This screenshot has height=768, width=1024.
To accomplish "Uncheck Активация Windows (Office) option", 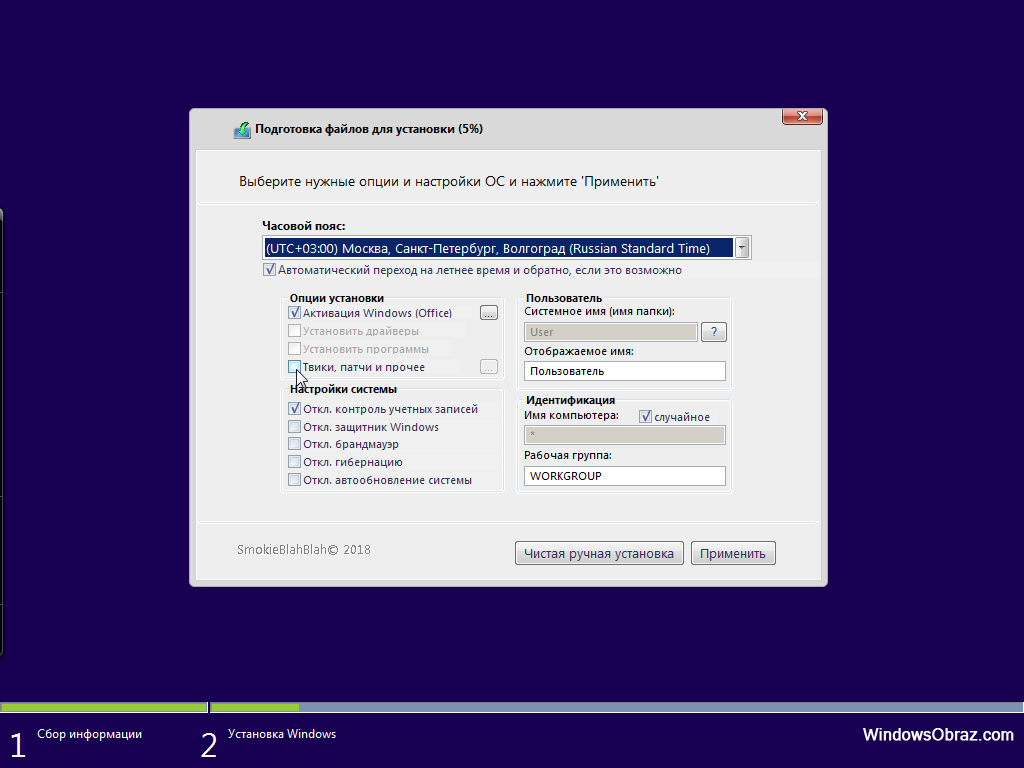I will click(x=295, y=313).
